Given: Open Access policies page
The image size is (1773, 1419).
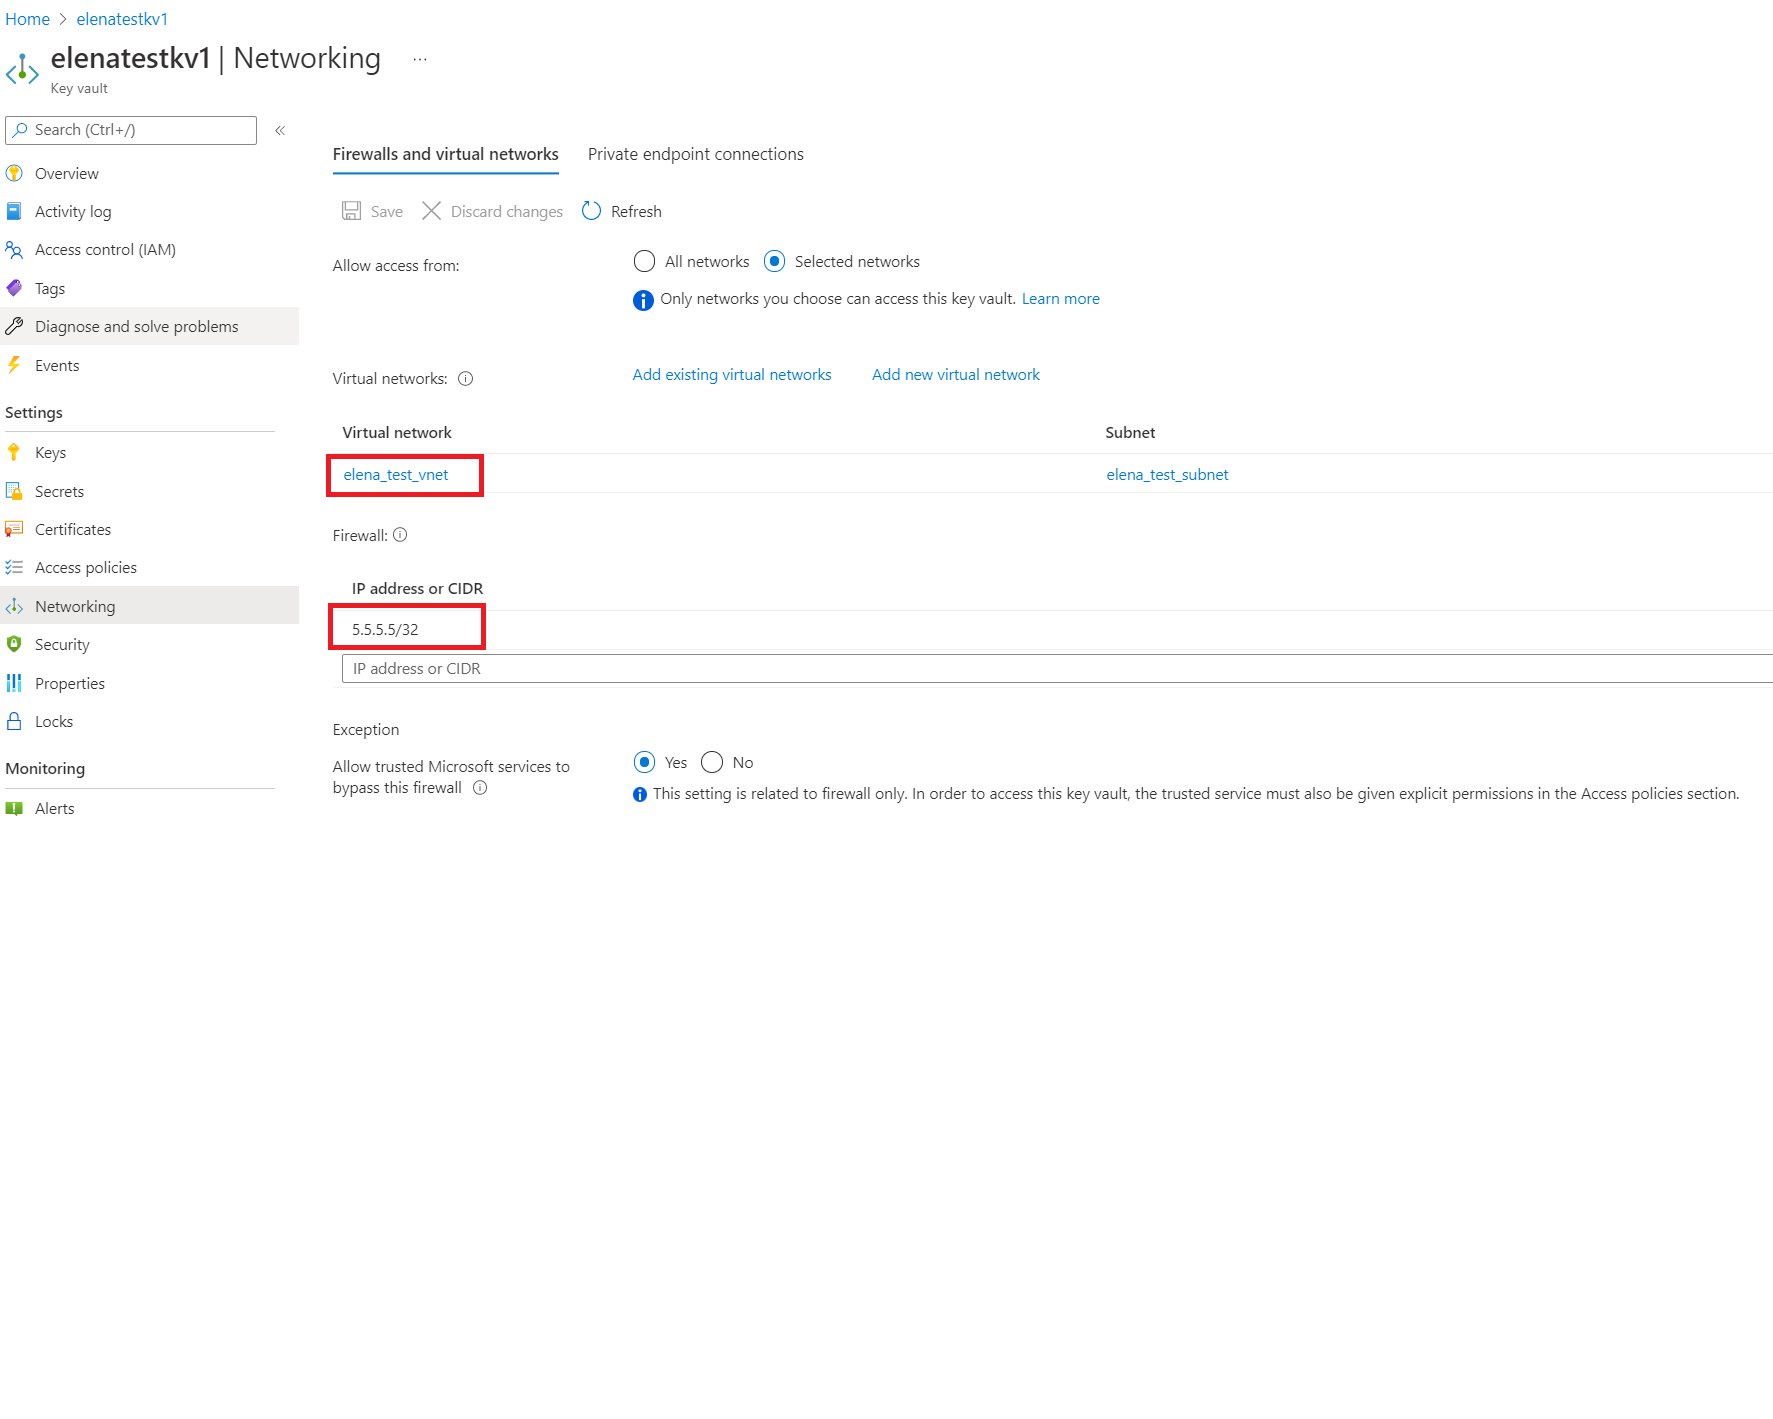Looking at the screenshot, I should click(86, 567).
